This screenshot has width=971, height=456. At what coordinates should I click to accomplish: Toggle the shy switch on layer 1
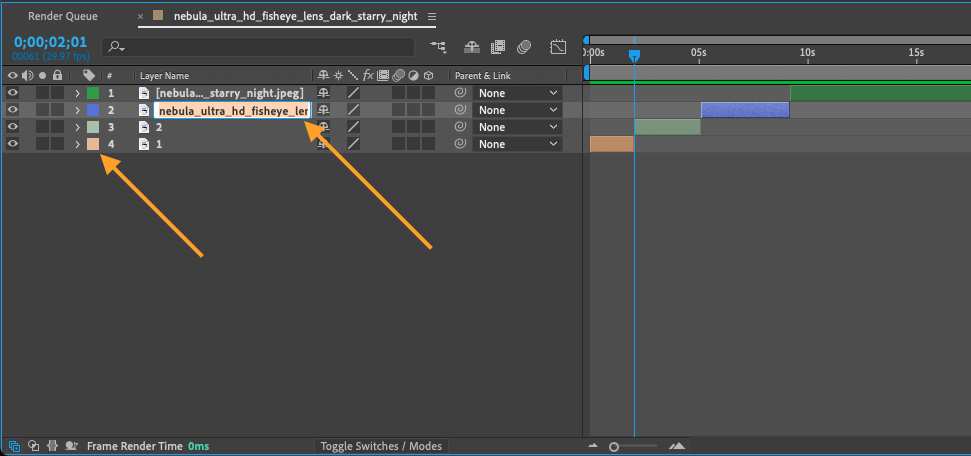pos(323,93)
